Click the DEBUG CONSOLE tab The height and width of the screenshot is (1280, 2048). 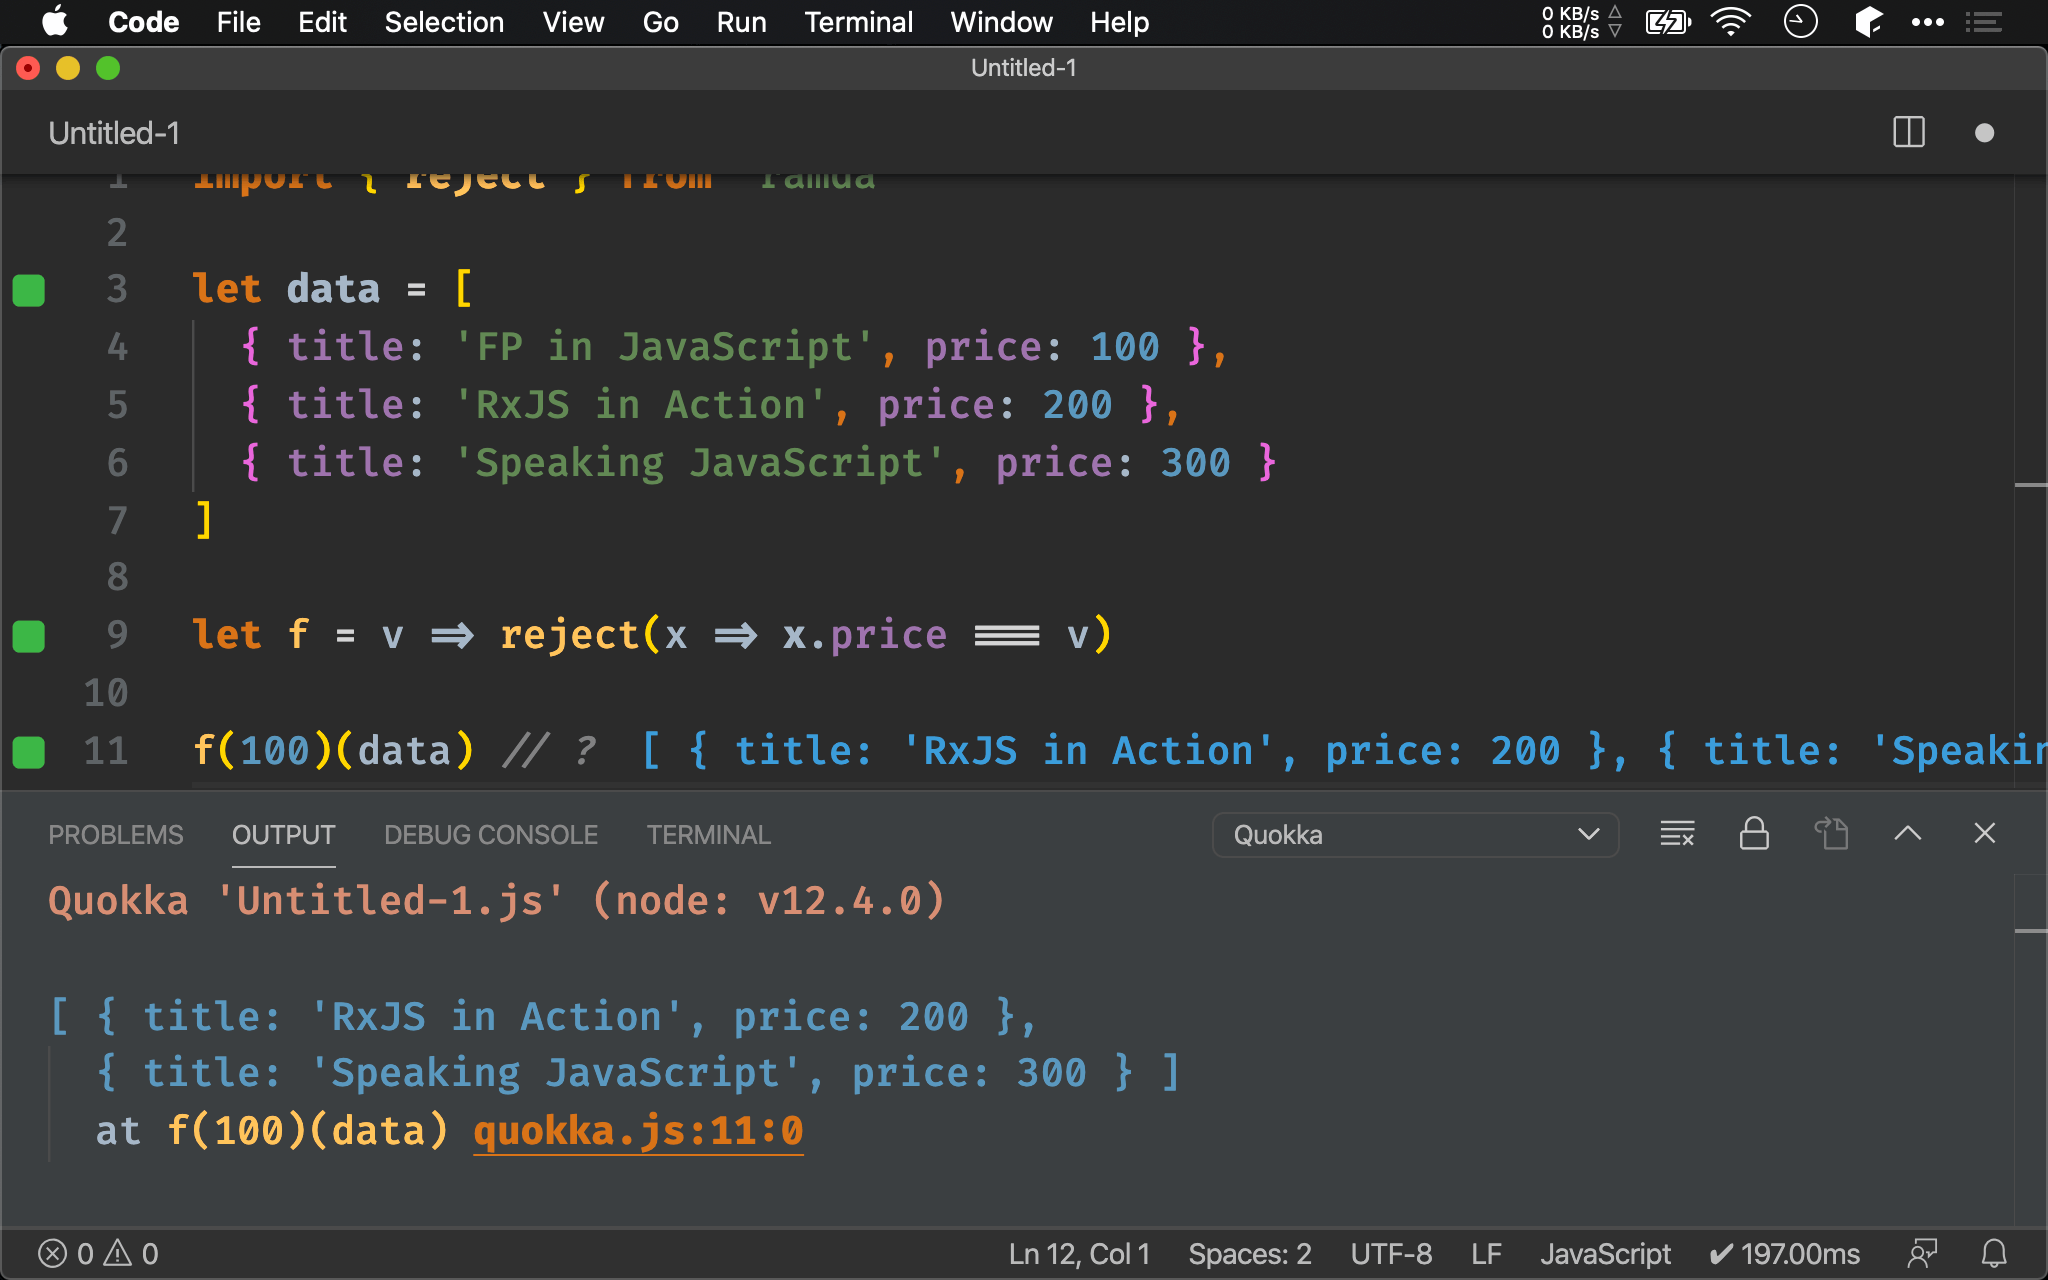coord(490,835)
